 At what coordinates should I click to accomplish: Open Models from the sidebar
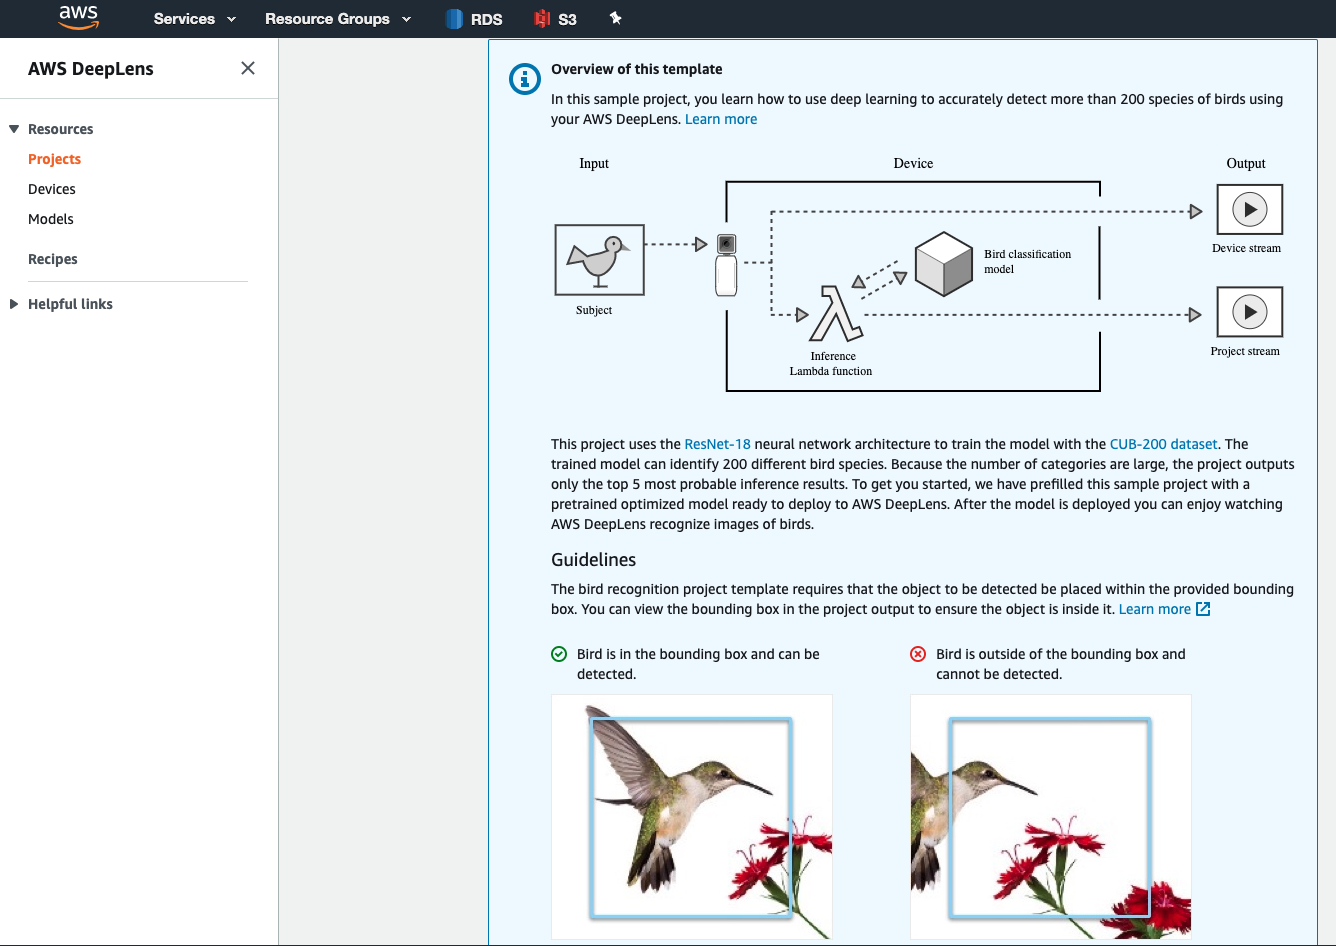coord(51,219)
